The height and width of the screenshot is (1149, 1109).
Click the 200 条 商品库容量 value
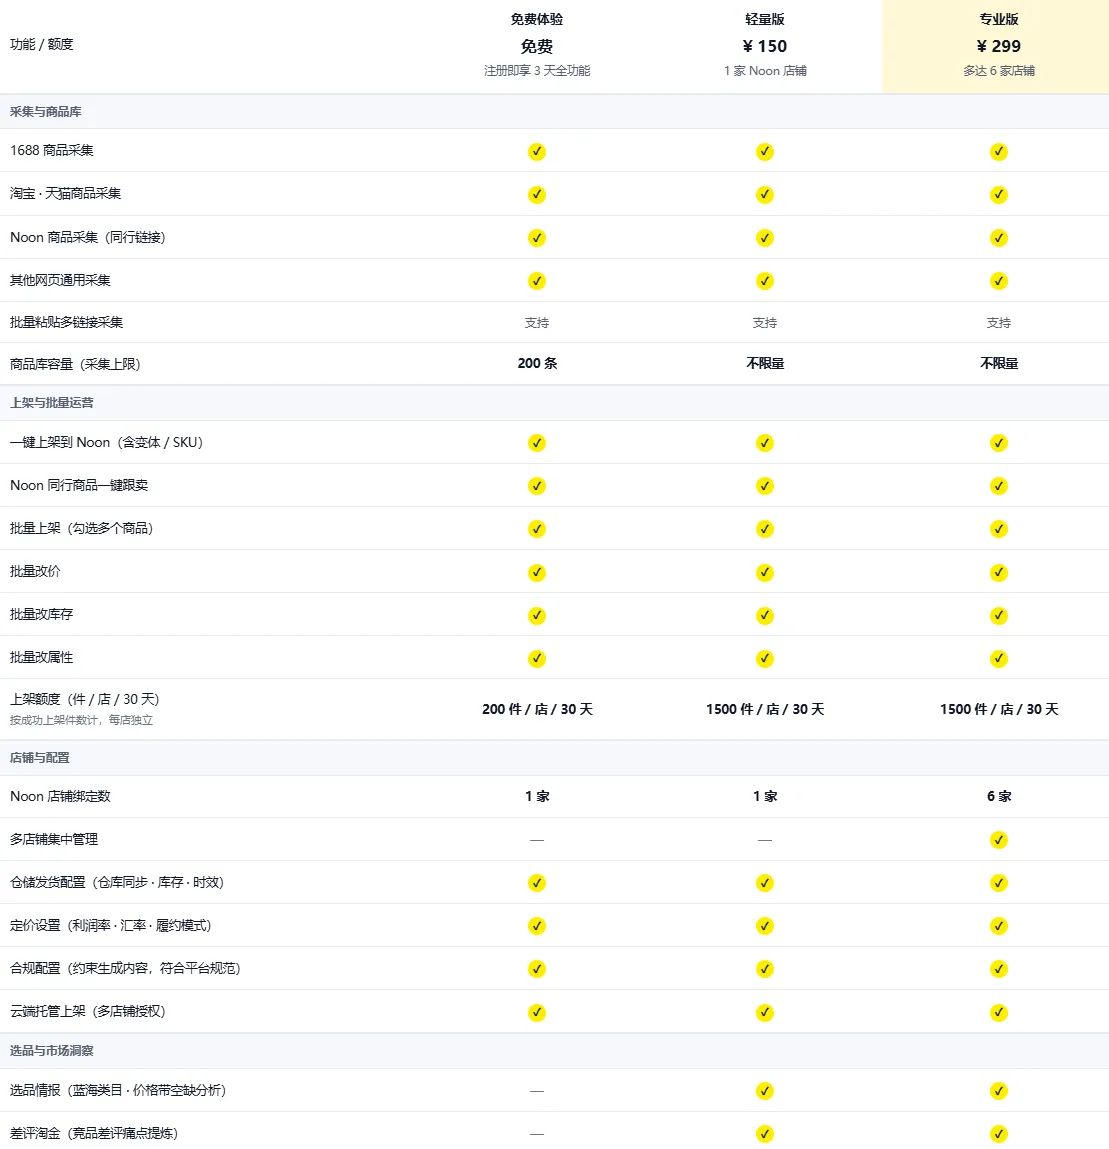537,363
